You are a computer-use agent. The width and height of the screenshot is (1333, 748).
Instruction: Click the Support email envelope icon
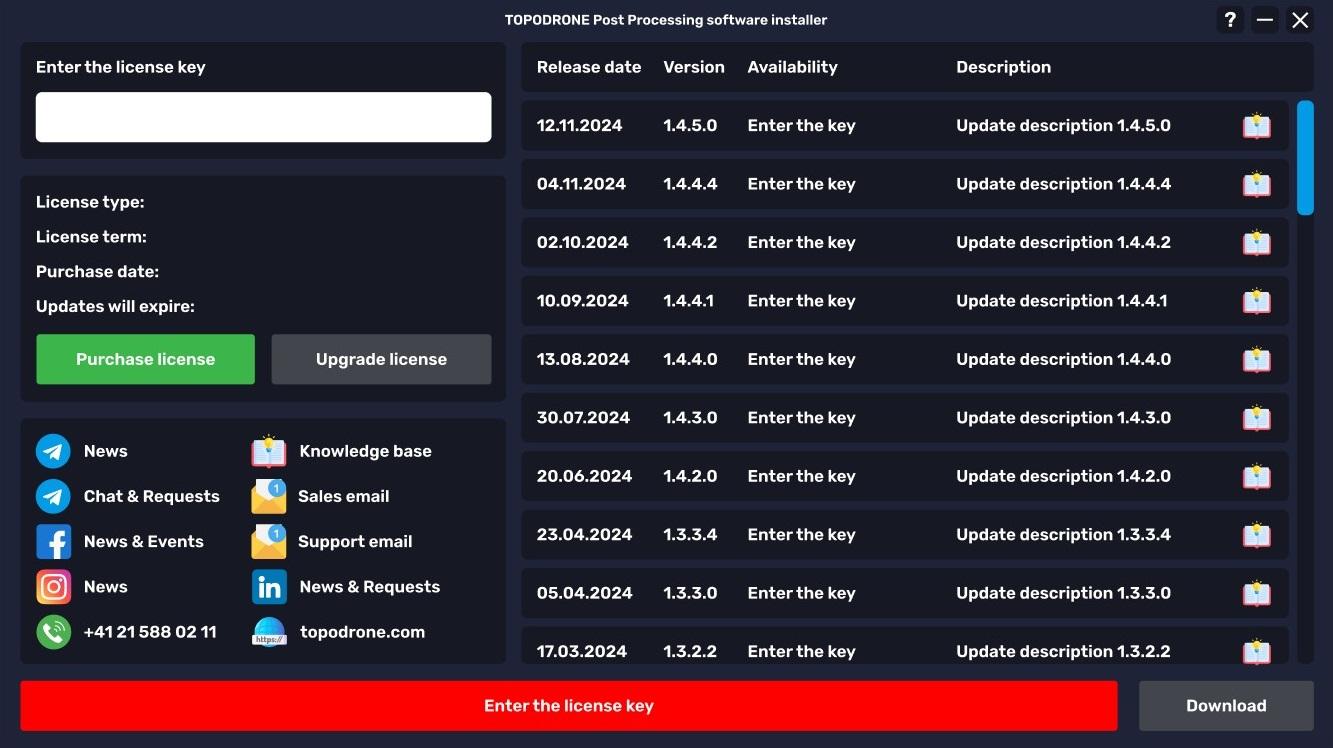coord(269,542)
